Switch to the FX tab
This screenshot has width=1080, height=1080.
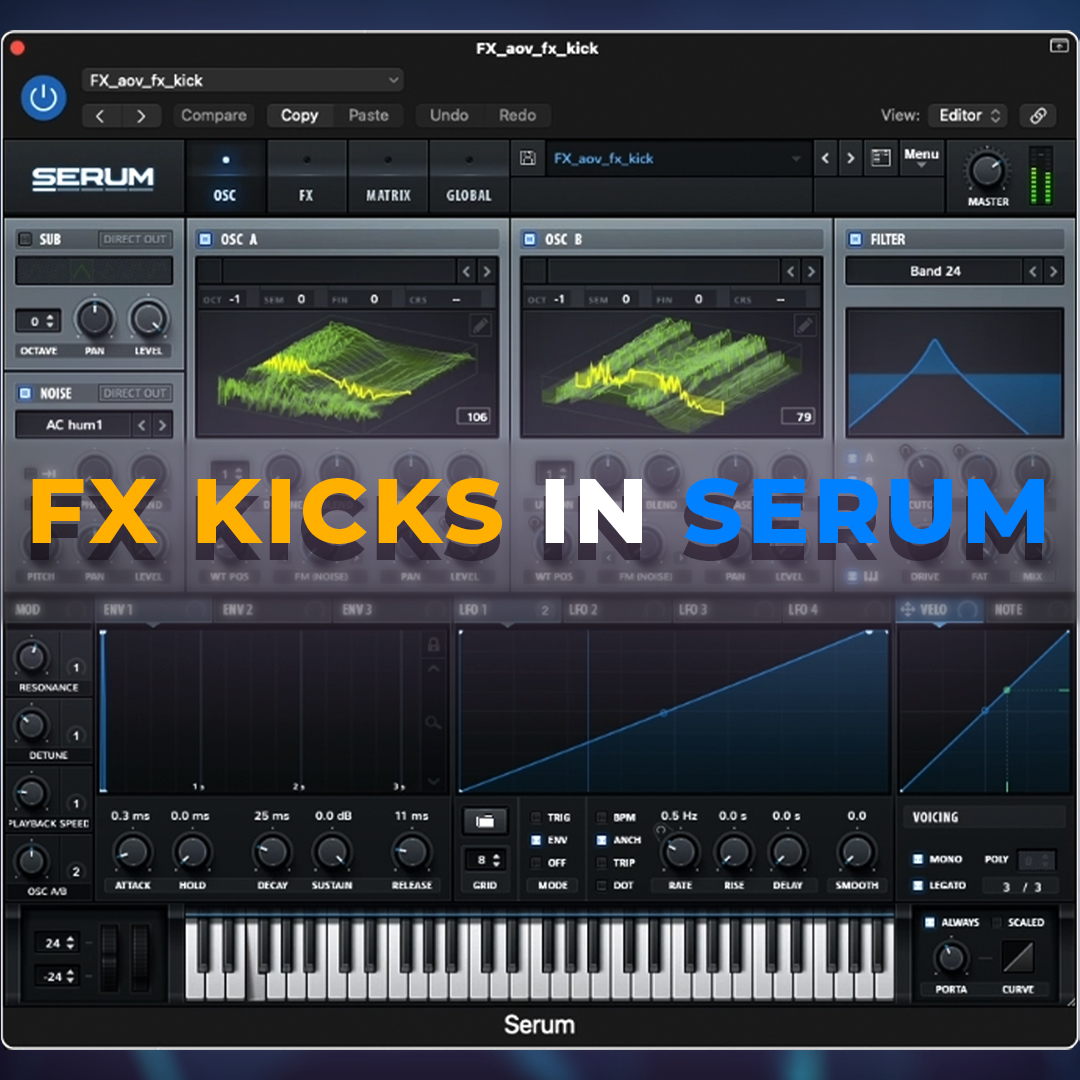pyautogui.click(x=306, y=177)
